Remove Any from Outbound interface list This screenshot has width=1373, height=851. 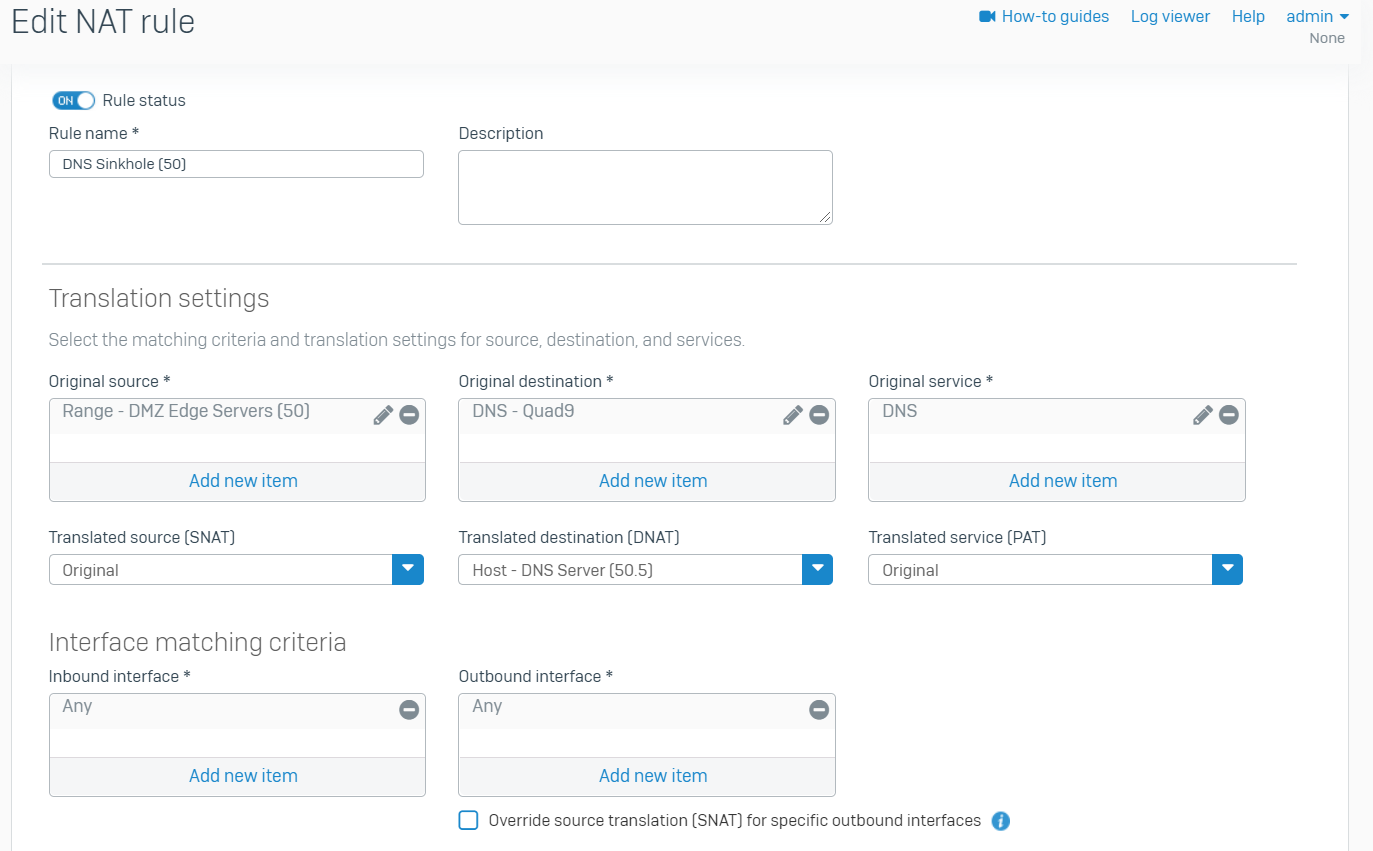coord(819,710)
